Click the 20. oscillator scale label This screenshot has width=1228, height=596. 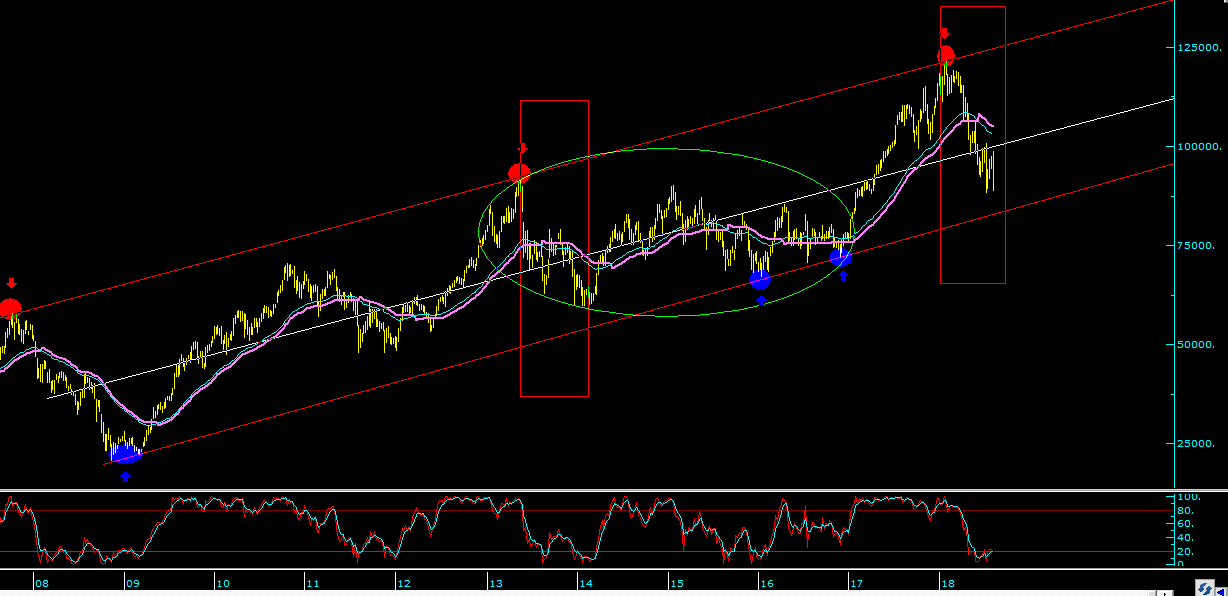[x=1187, y=551]
